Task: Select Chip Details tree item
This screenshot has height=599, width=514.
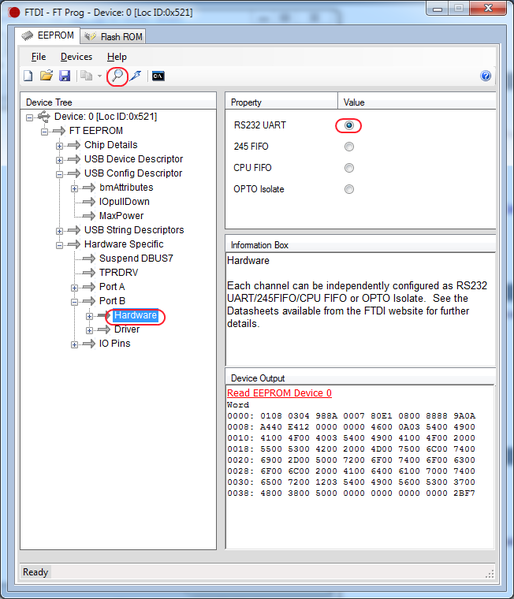Action: [111, 145]
